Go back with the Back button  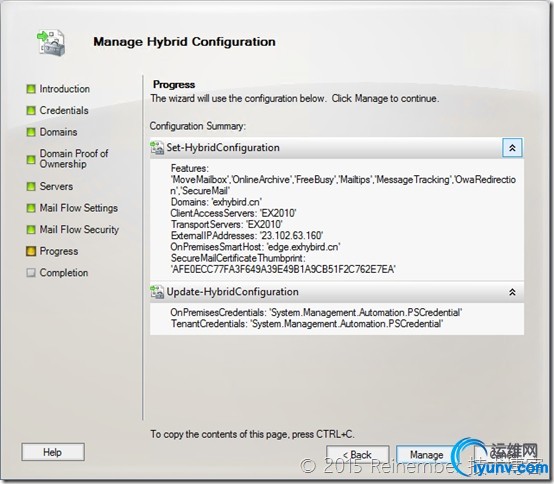pos(357,454)
